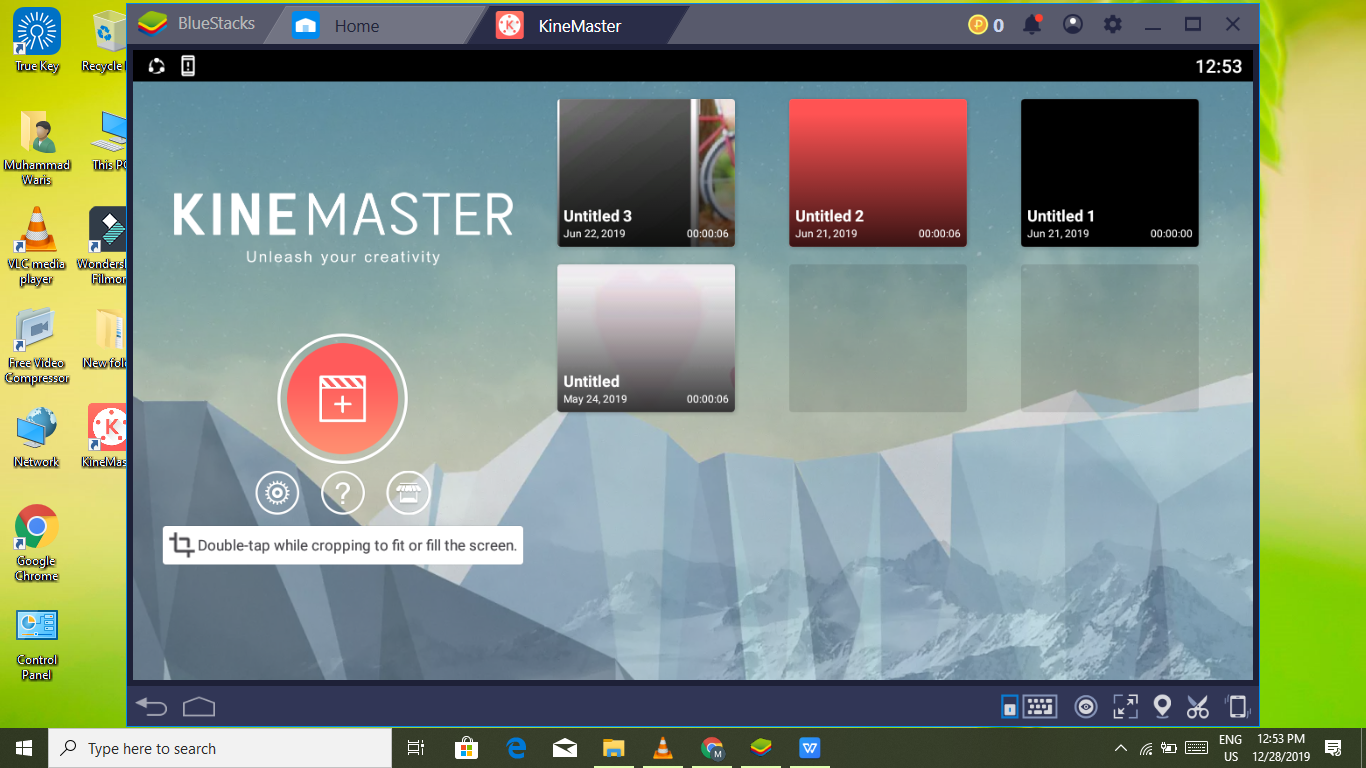The height and width of the screenshot is (768, 1366).
Task: Open the Untitled 2 project
Action: [878, 172]
